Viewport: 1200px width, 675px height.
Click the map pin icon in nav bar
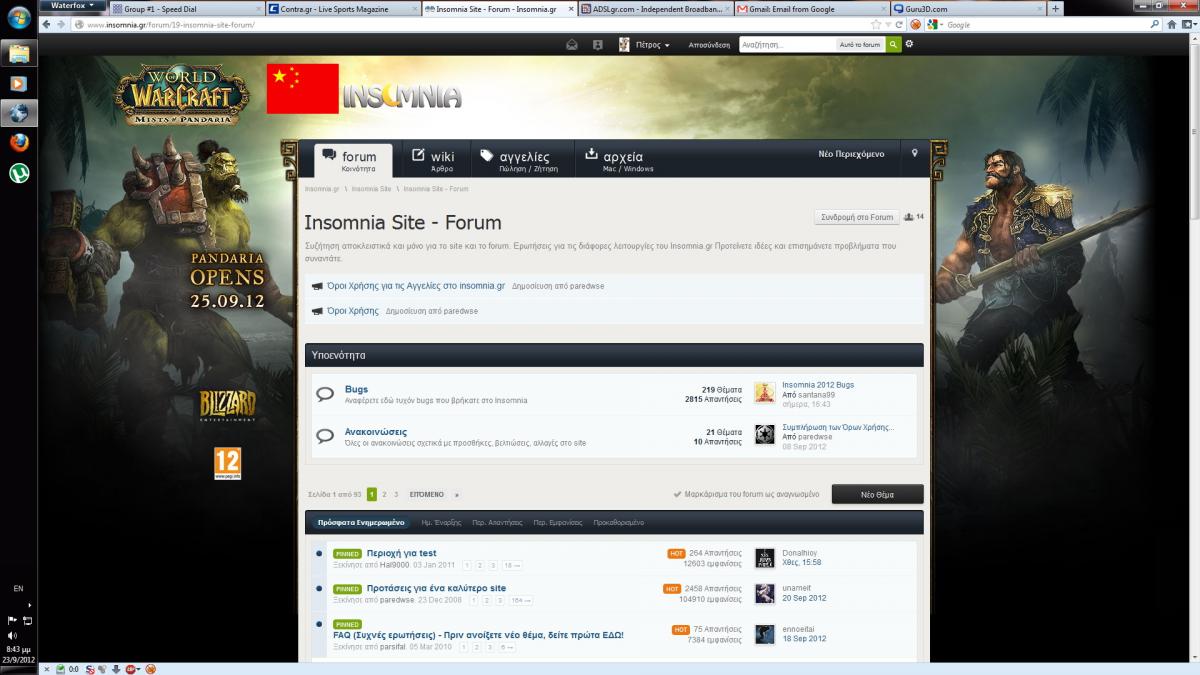tap(914, 154)
